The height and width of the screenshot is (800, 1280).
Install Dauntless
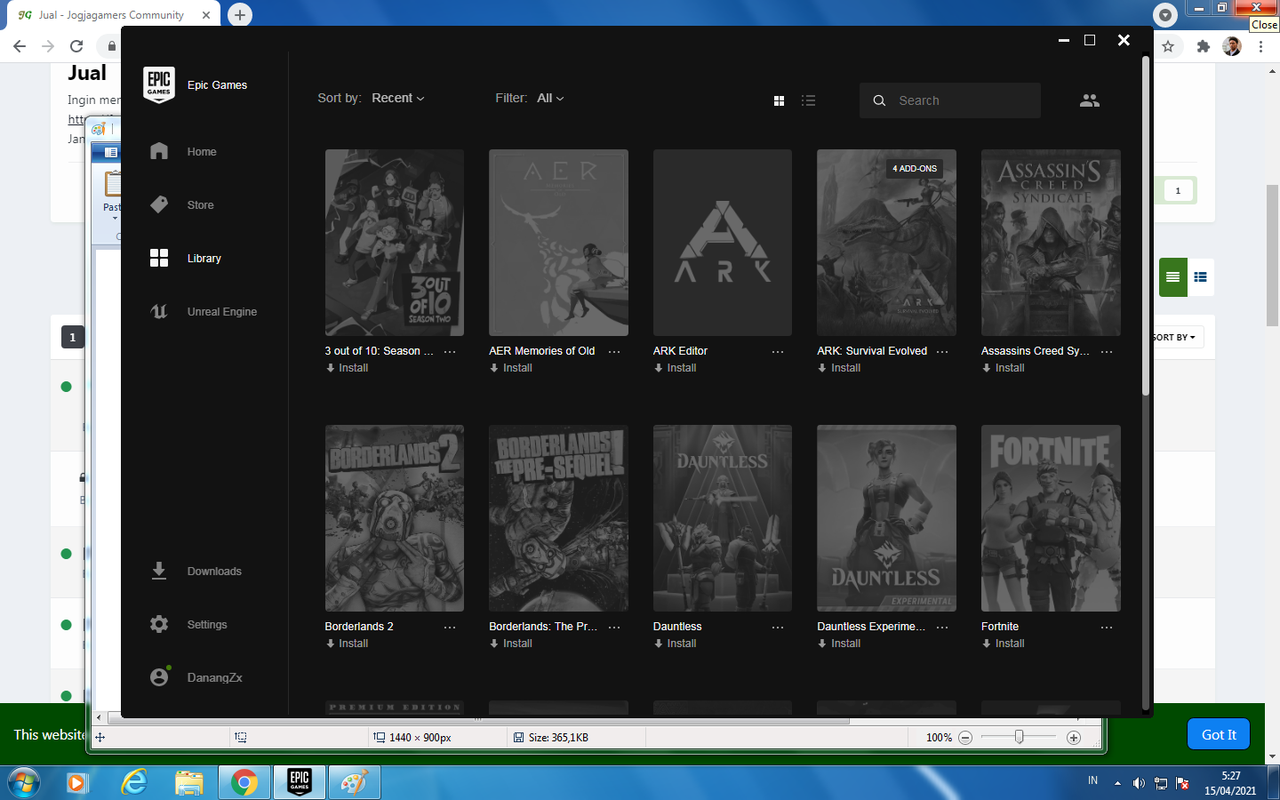coord(675,643)
